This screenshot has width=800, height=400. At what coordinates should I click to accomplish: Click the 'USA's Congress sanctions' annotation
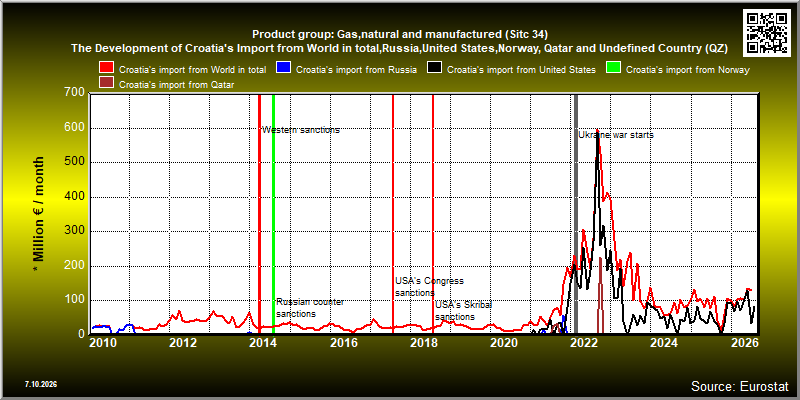point(429,287)
